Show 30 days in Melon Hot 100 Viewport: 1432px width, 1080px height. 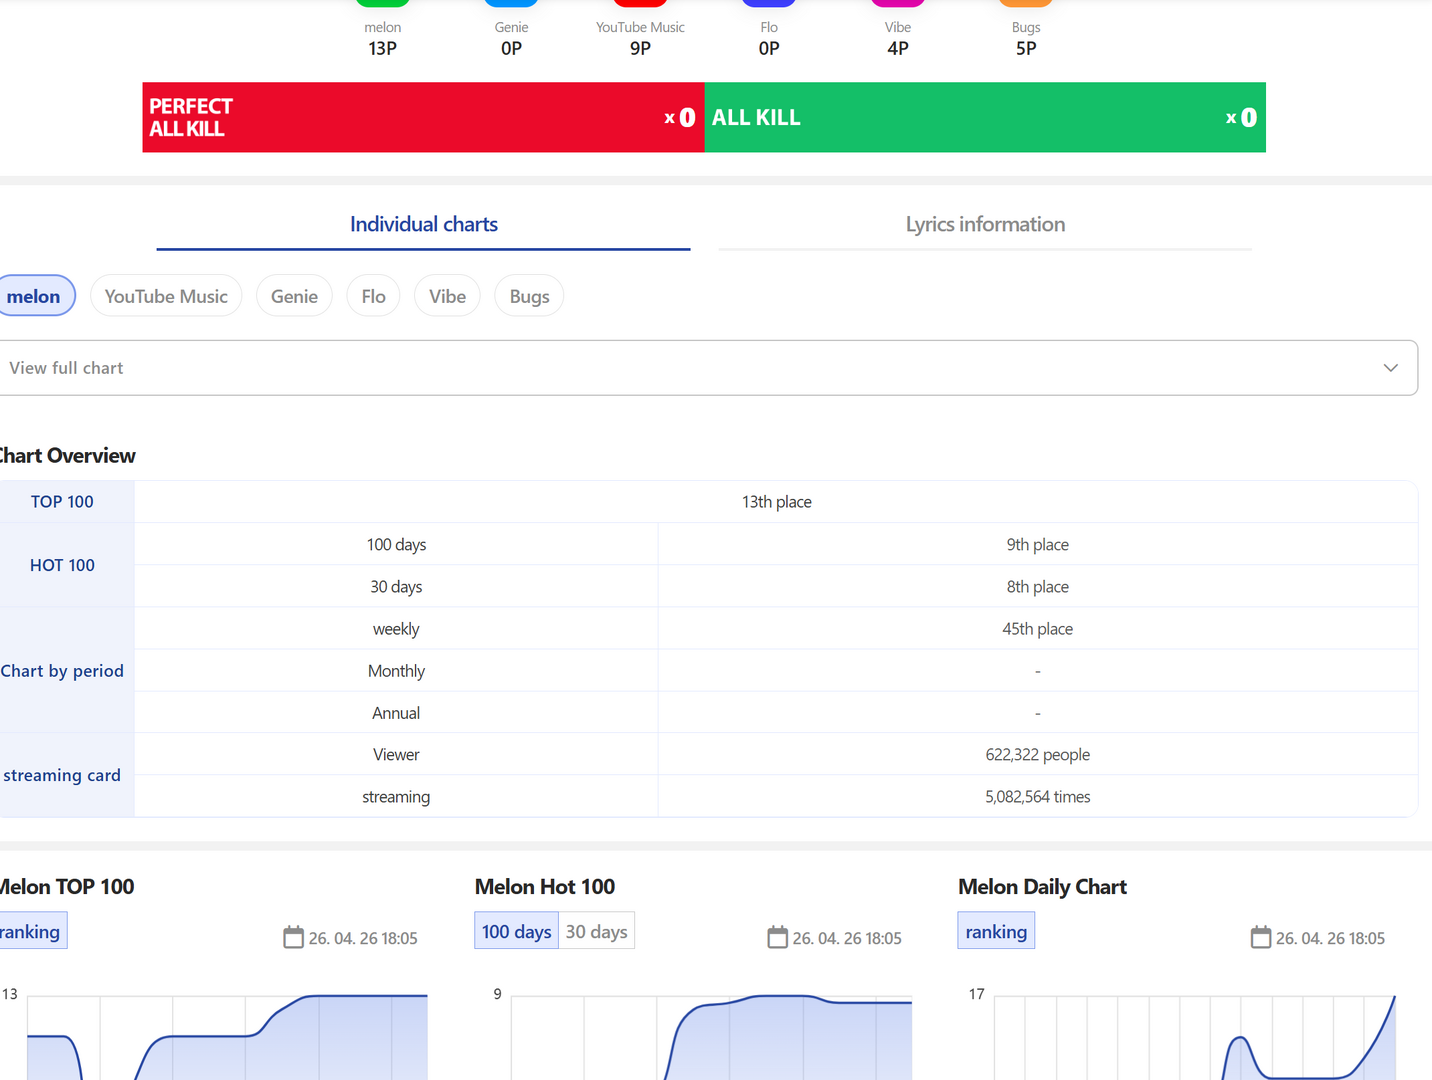(x=597, y=931)
